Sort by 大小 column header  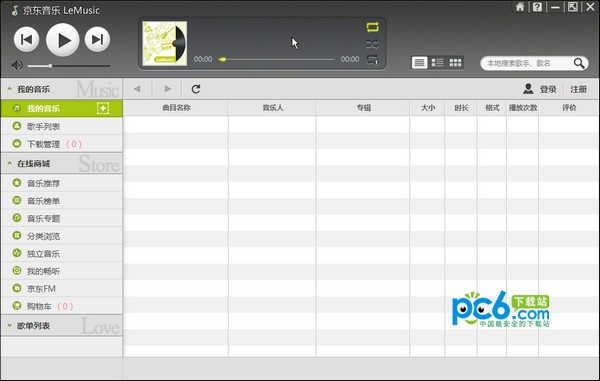point(427,108)
